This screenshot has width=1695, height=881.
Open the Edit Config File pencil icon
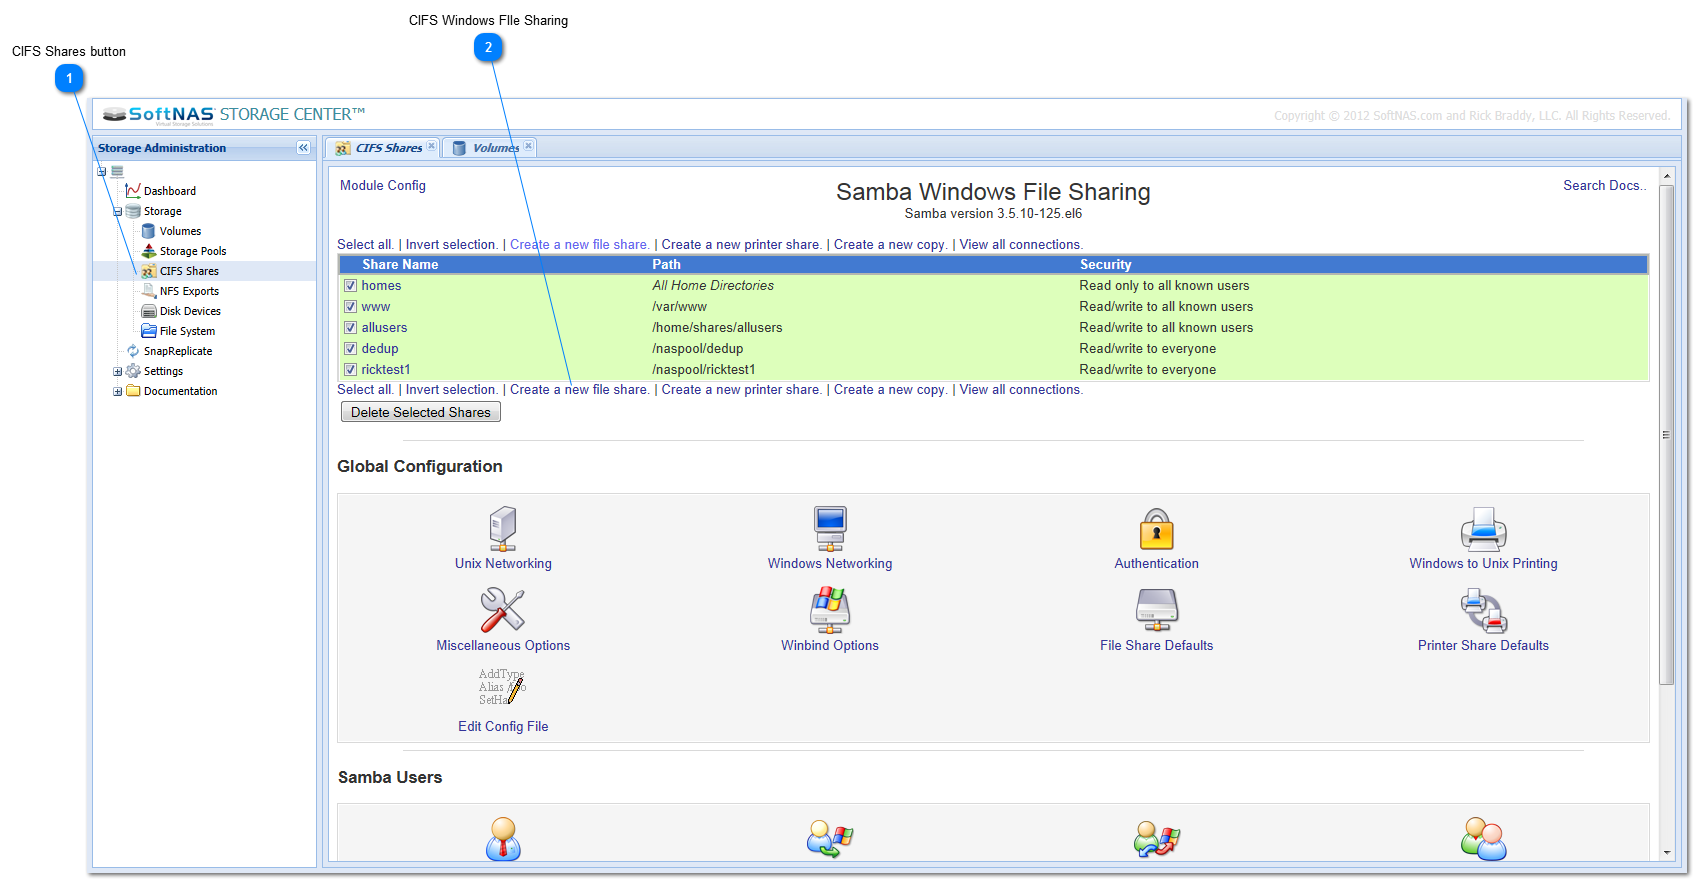pos(503,687)
